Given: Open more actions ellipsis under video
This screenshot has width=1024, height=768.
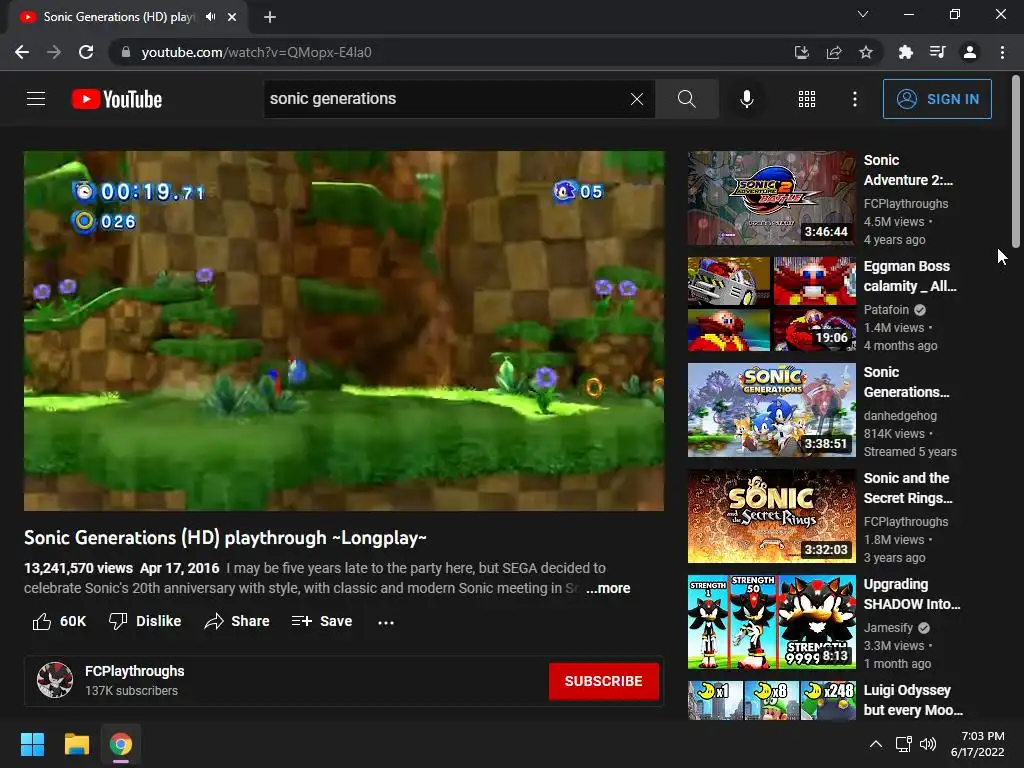Looking at the screenshot, I should click(386, 622).
